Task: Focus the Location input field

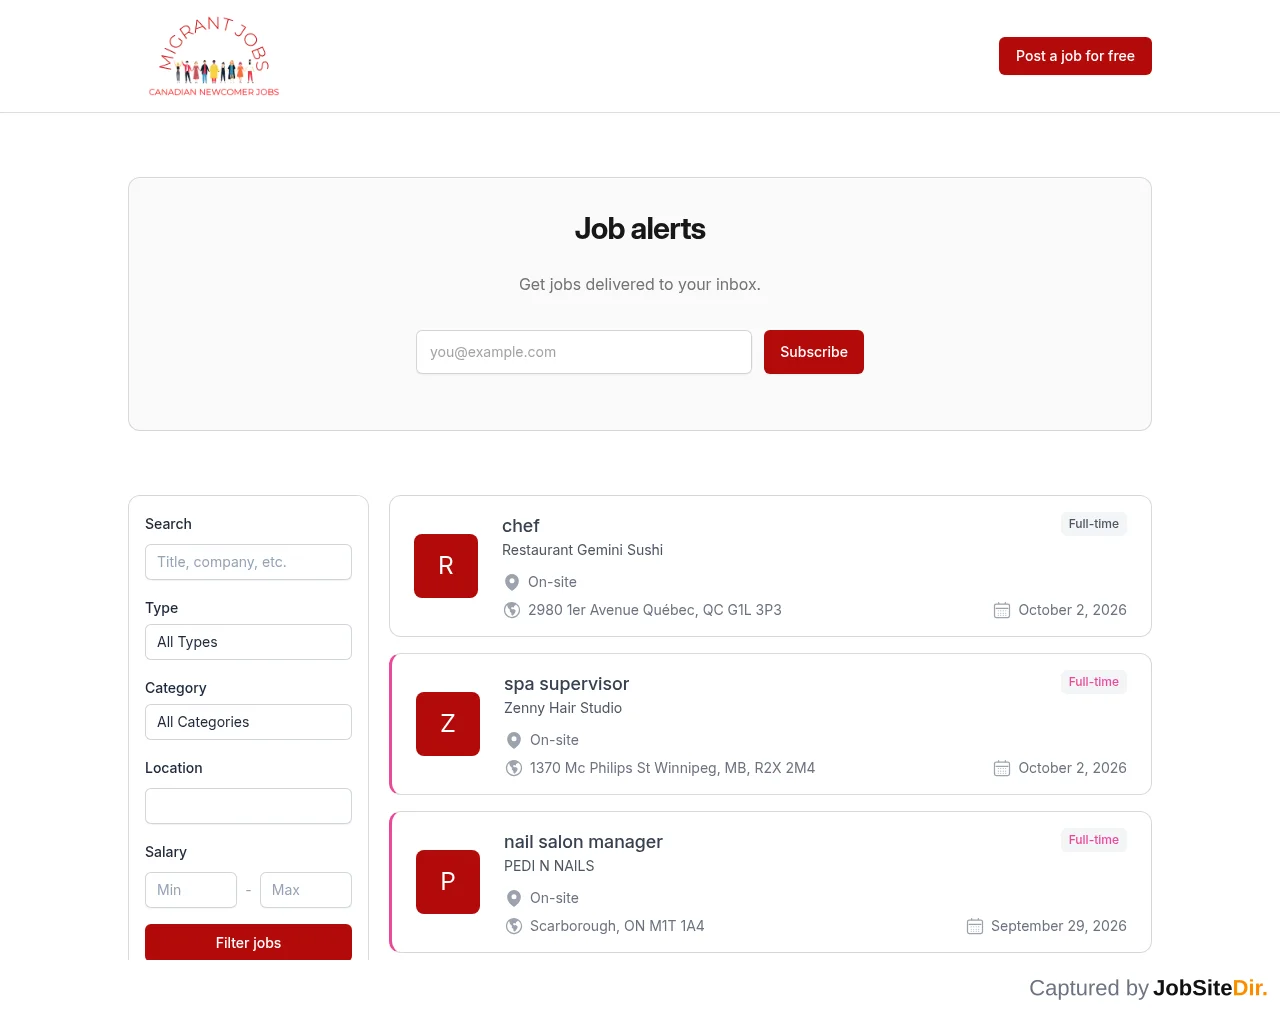Action: point(248,806)
